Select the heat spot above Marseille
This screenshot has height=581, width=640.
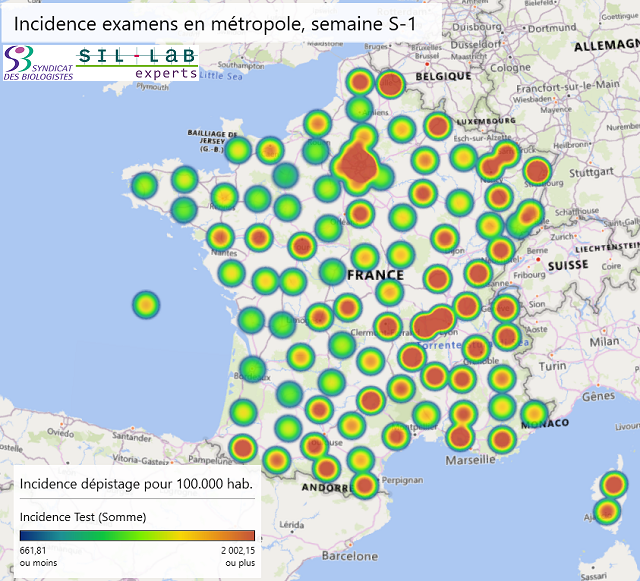[459, 436]
